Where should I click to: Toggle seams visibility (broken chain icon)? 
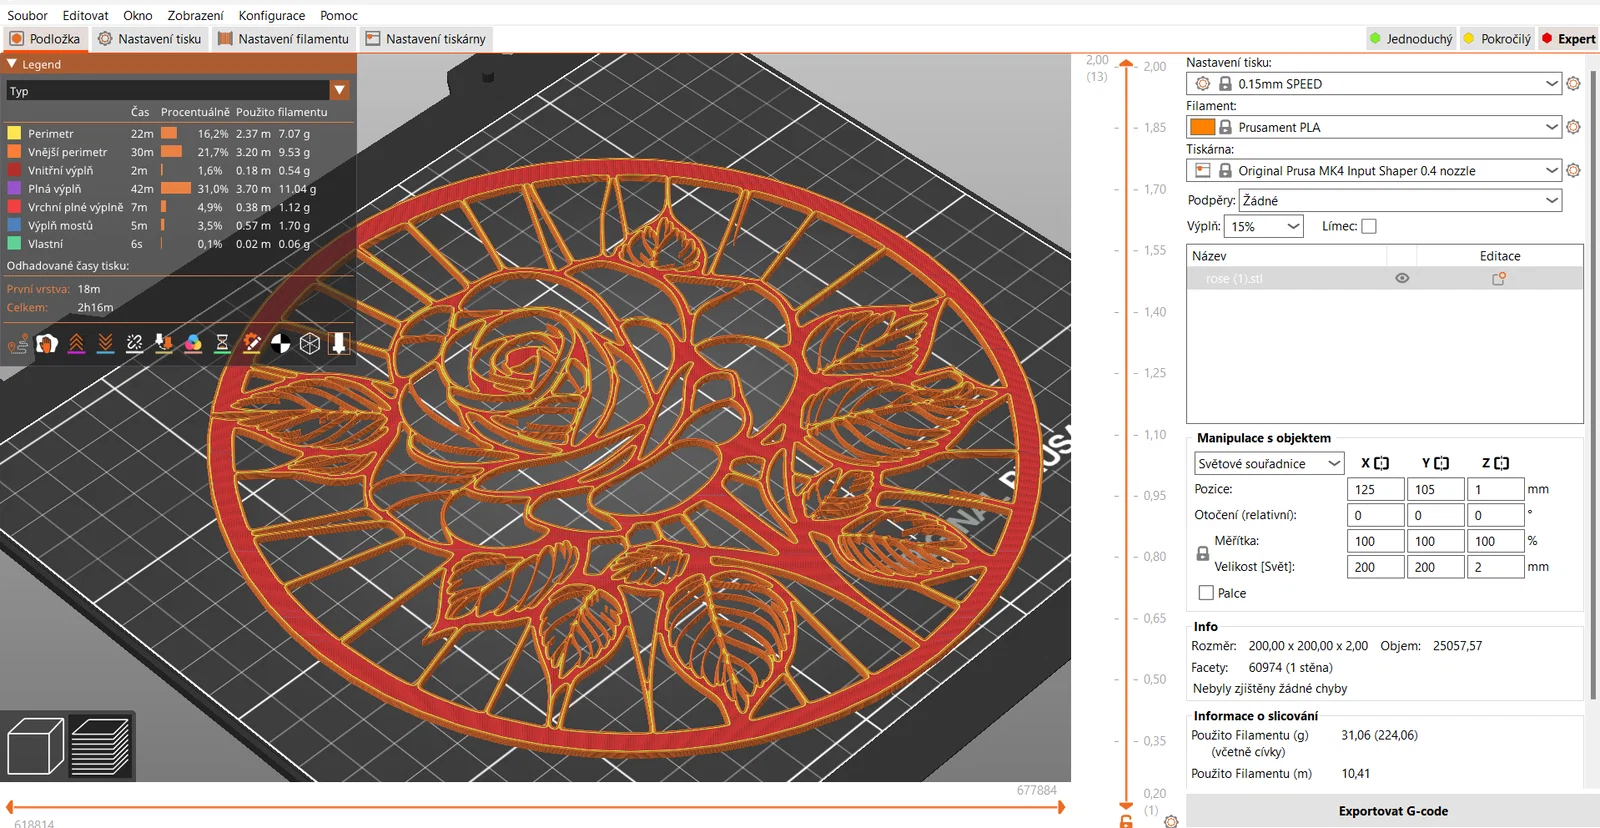point(135,344)
